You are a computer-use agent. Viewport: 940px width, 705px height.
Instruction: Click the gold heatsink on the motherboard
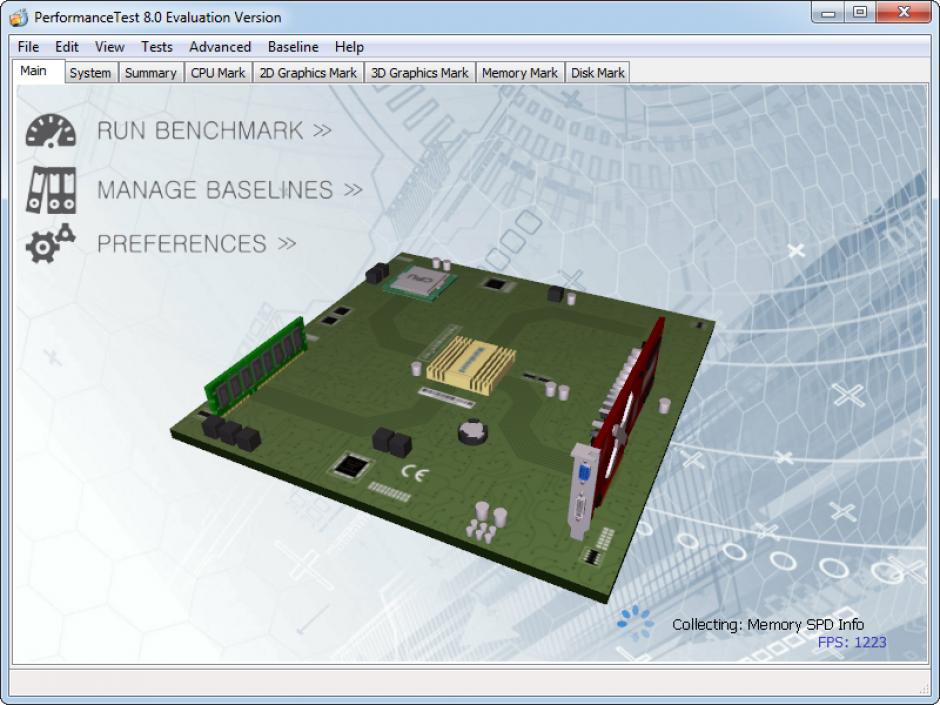(x=471, y=364)
